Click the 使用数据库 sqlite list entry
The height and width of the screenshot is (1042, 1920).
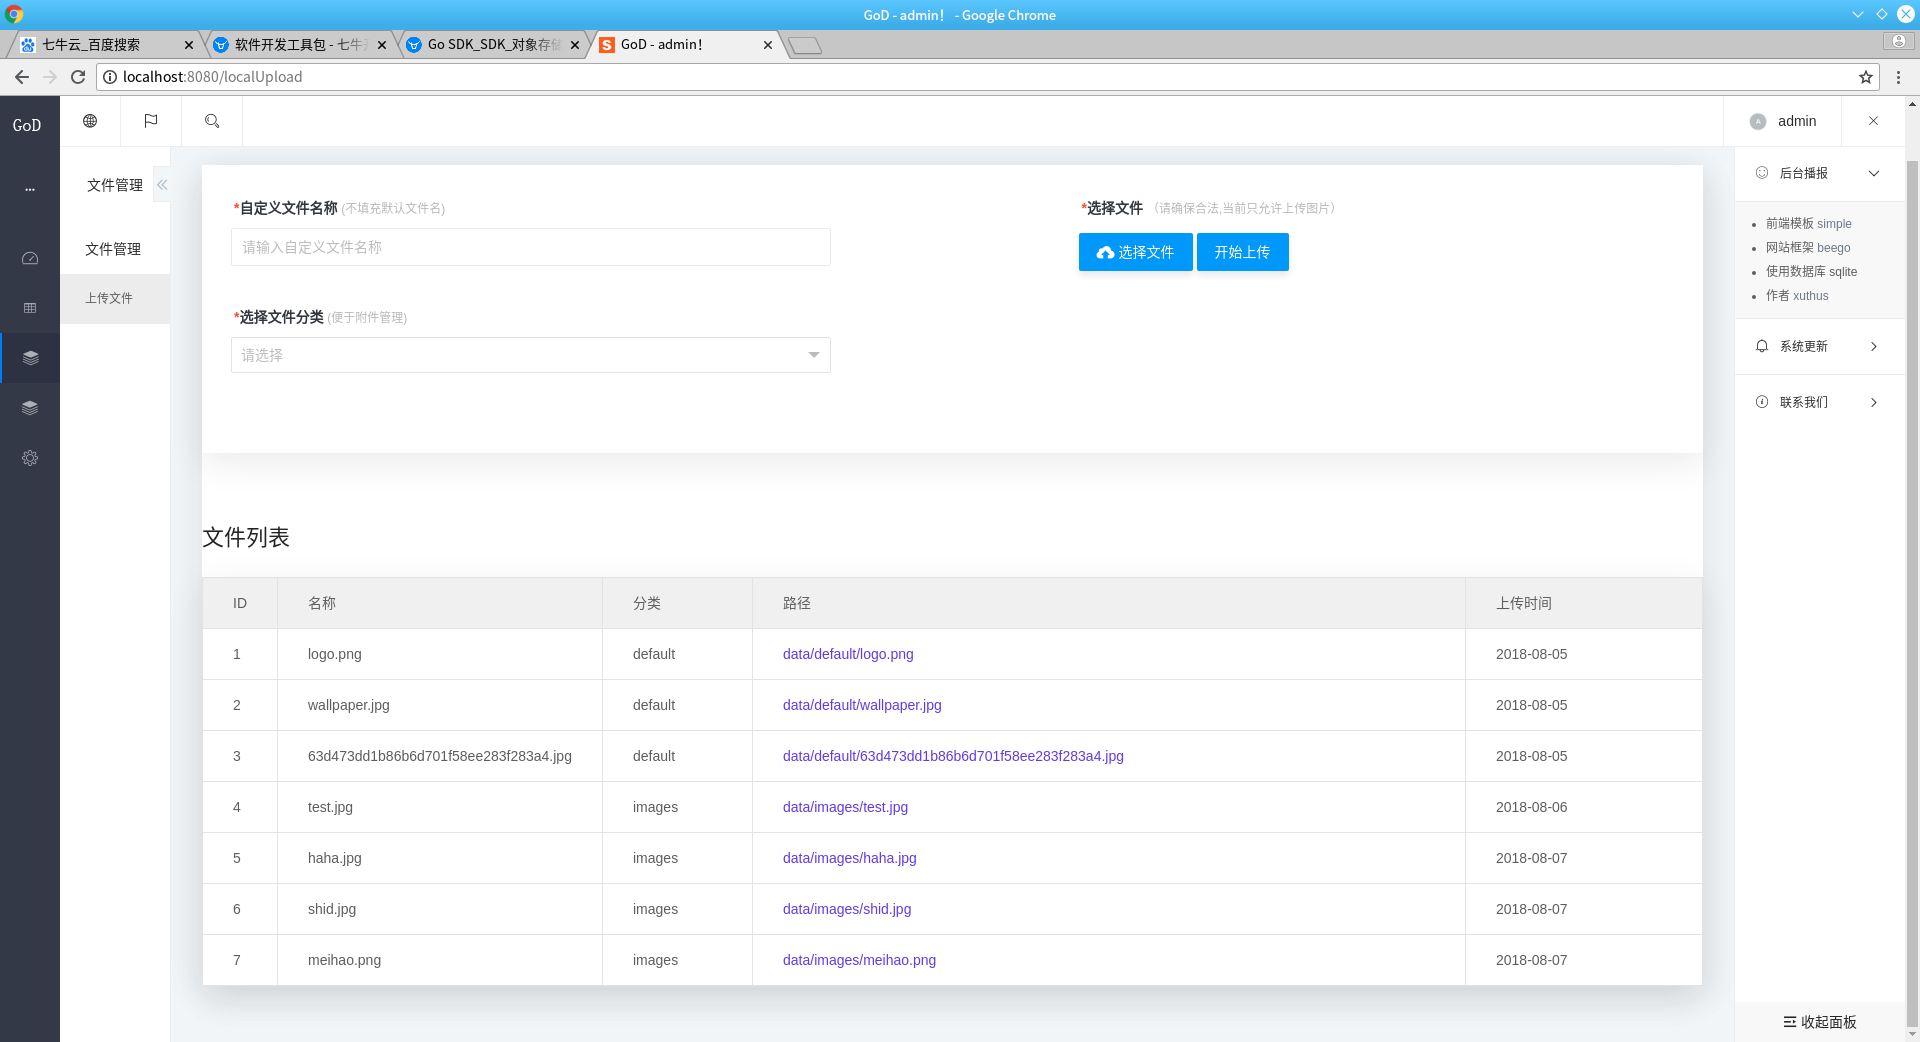pyautogui.click(x=1811, y=272)
